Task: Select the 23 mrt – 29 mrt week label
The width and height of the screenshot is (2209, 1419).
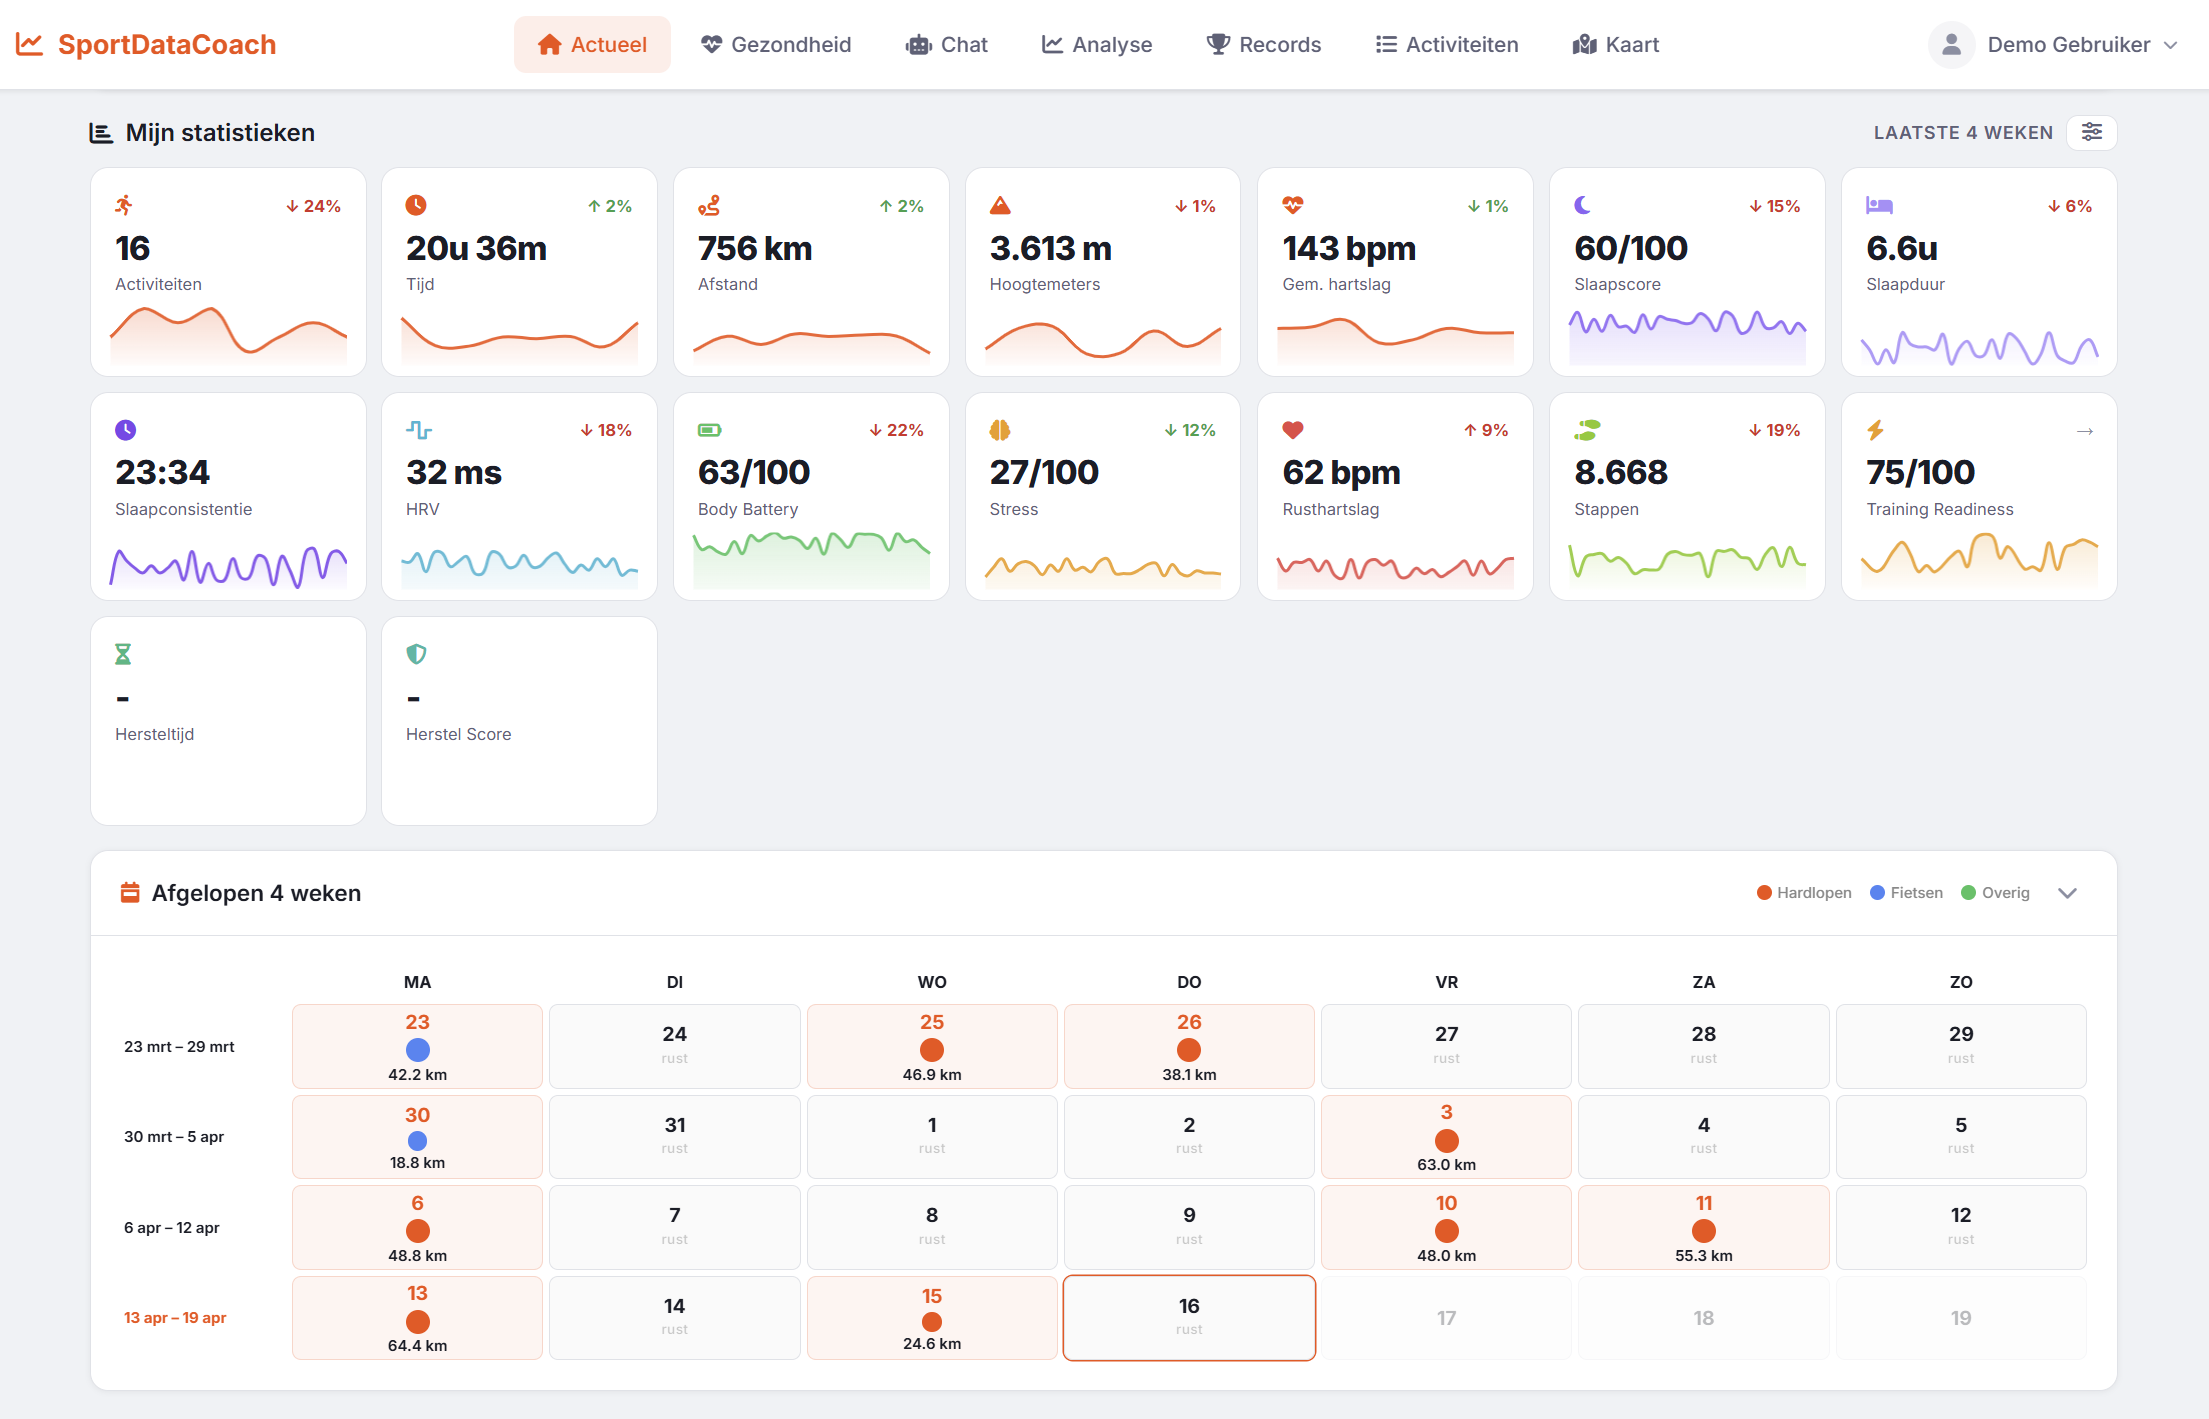Action: (x=179, y=1047)
